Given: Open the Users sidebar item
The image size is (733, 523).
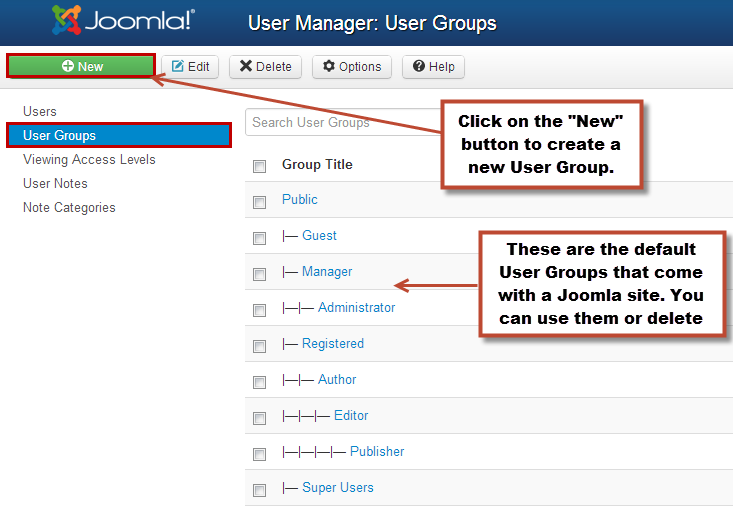Looking at the screenshot, I should (x=40, y=112).
